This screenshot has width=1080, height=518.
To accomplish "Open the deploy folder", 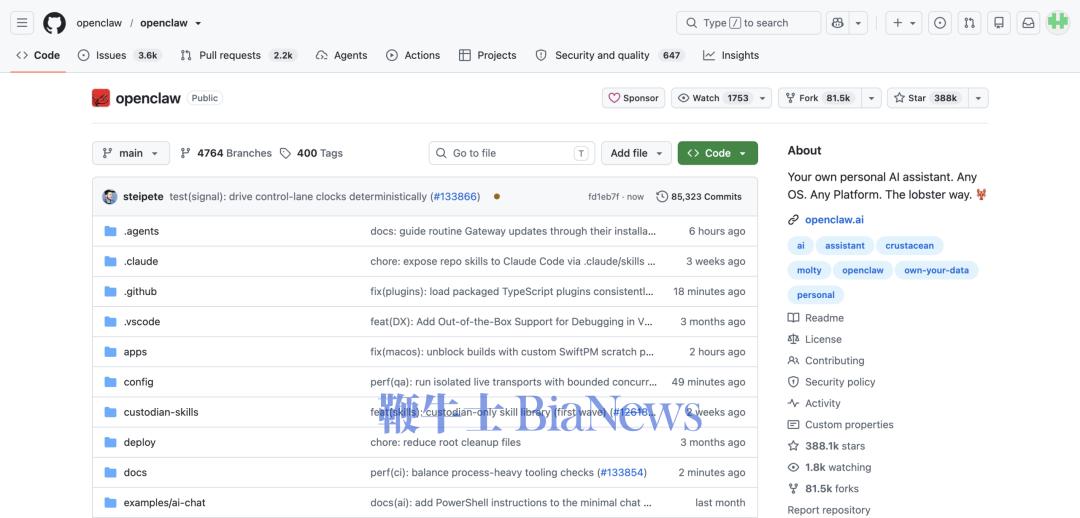I will [140, 443].
